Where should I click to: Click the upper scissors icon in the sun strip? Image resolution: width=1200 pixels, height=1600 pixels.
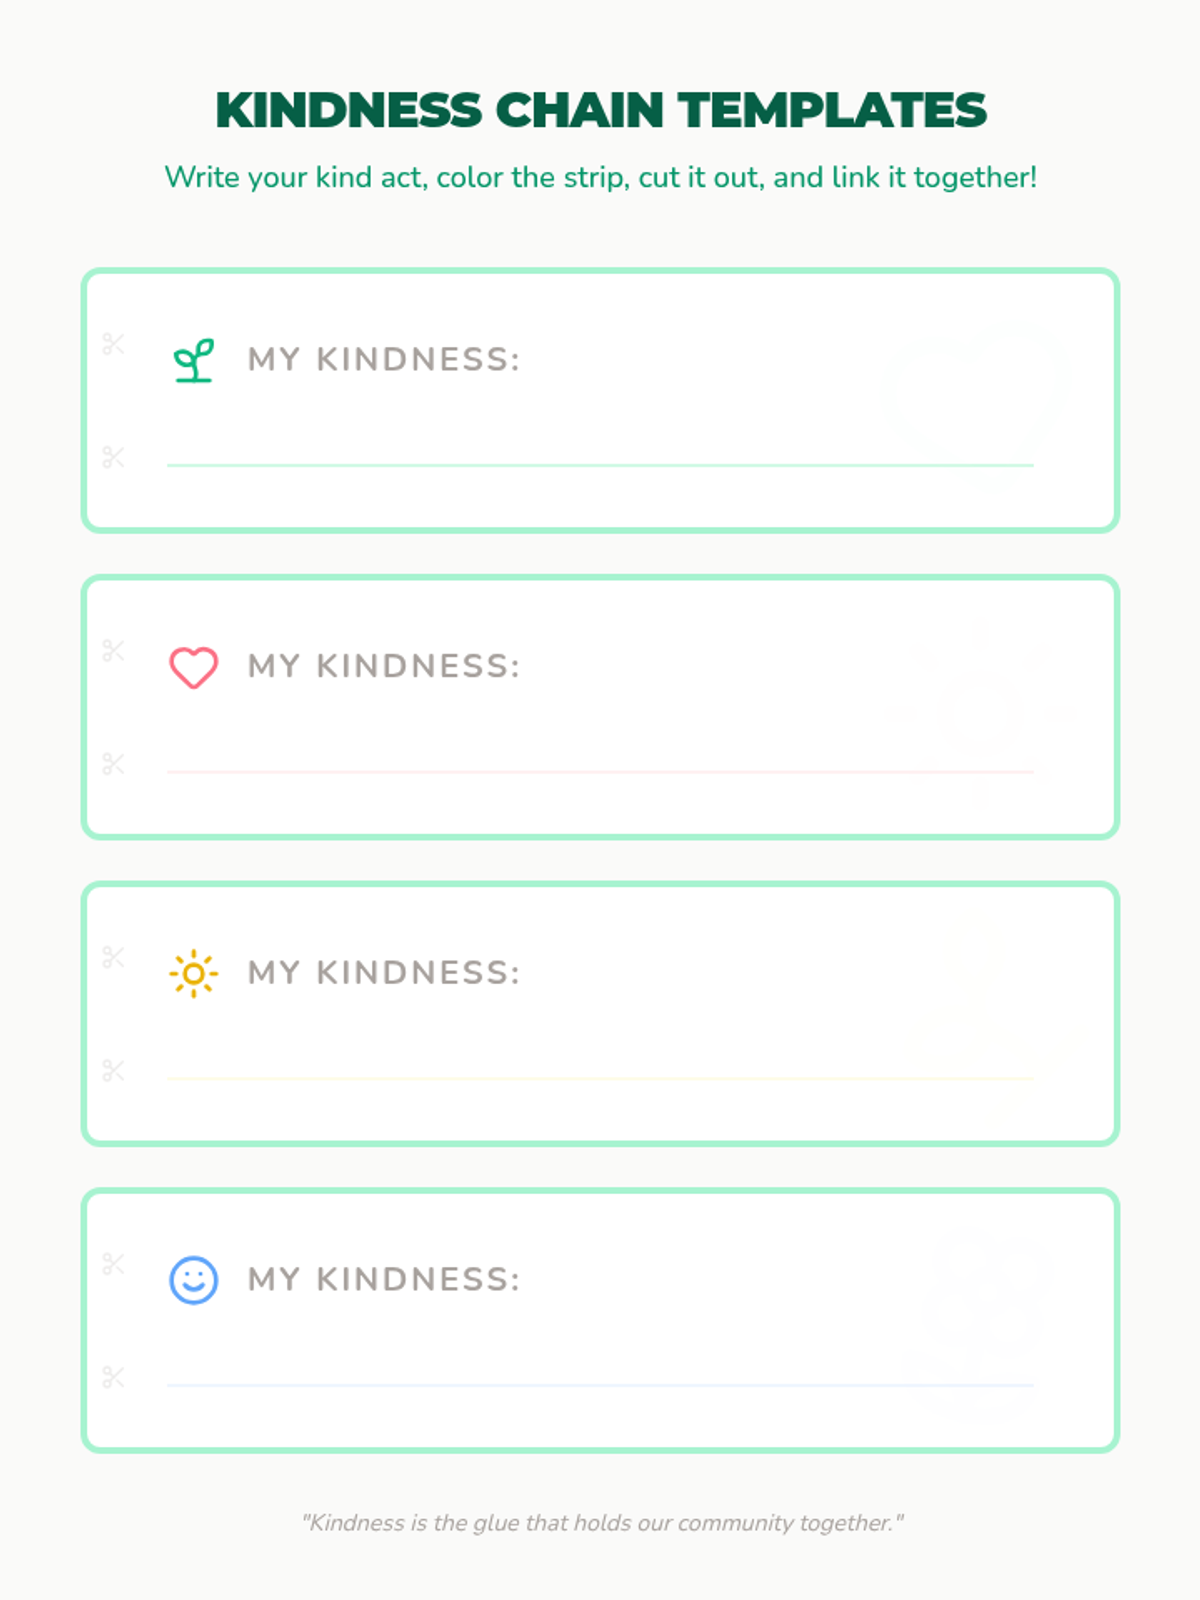tap(113, 957)
